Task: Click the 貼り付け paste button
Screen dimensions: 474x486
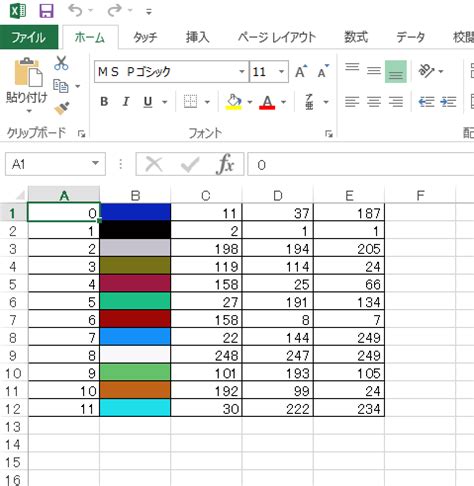Action: (x=27, y=85)
